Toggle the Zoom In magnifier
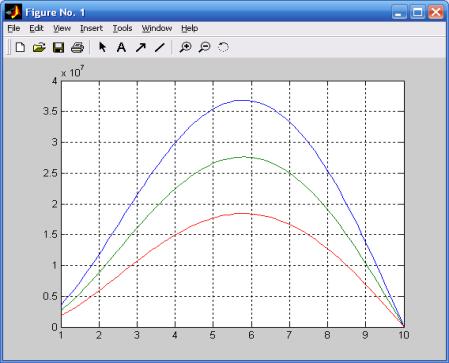The height and width of the screenshot is (363, 449). (x=185, y=47)
